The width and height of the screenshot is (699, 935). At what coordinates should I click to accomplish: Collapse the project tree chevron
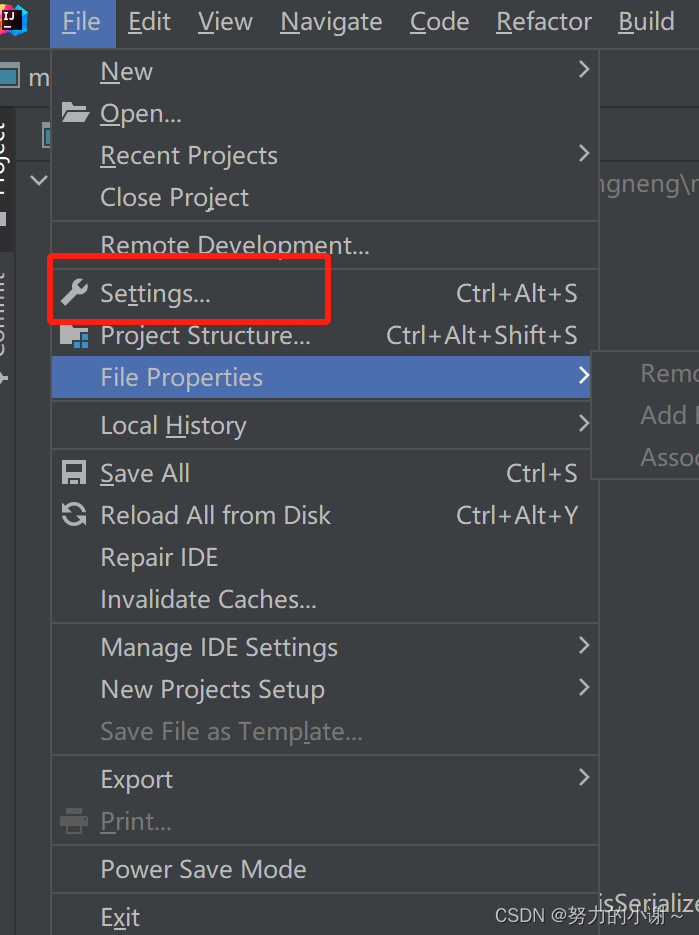[x=39, y=181]
